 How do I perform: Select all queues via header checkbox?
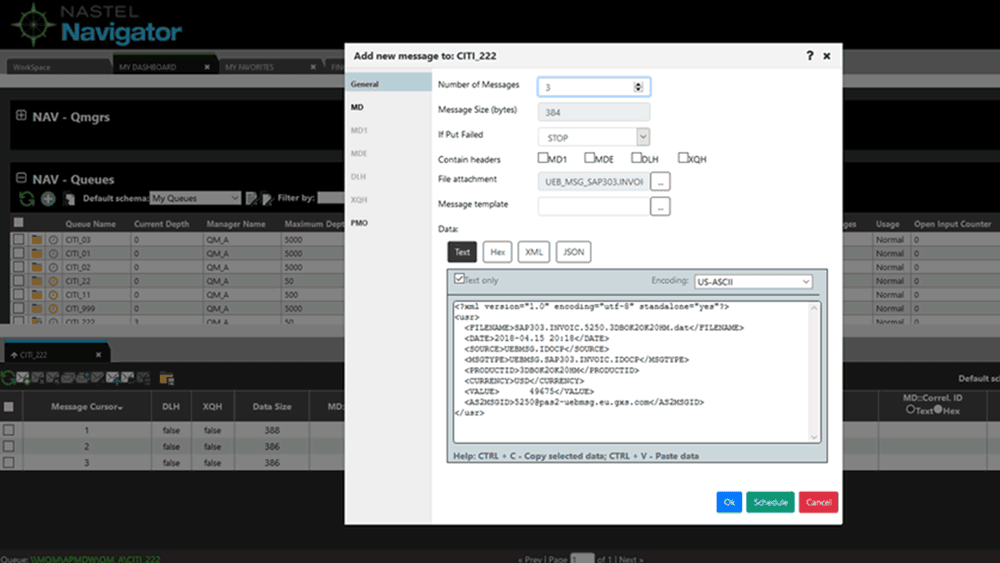tap(18, 223)
